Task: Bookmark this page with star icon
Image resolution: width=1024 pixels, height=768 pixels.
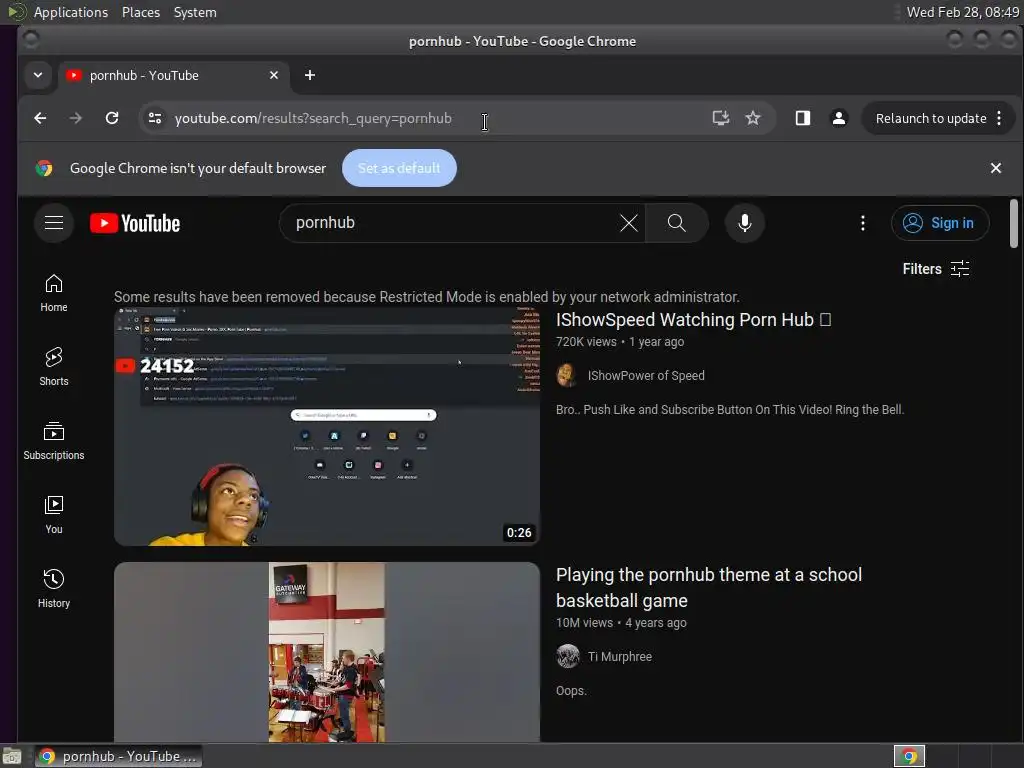Action: 753,118
